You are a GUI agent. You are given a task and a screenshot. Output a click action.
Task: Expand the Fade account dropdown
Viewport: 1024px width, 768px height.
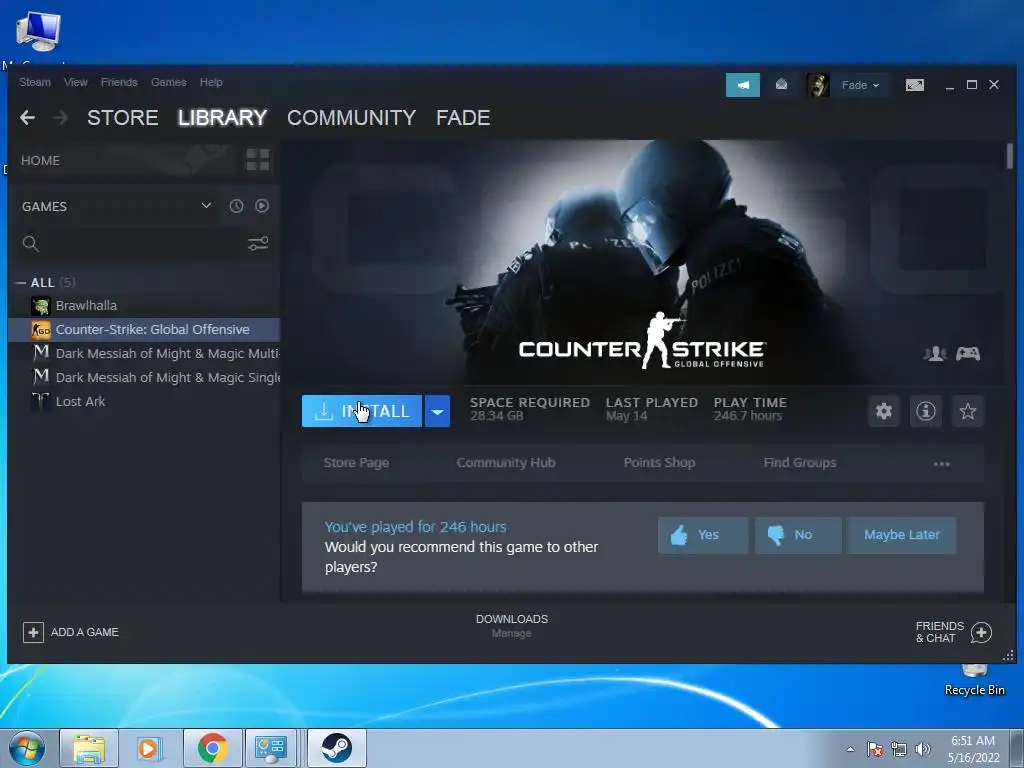click(x=860, y=85)
